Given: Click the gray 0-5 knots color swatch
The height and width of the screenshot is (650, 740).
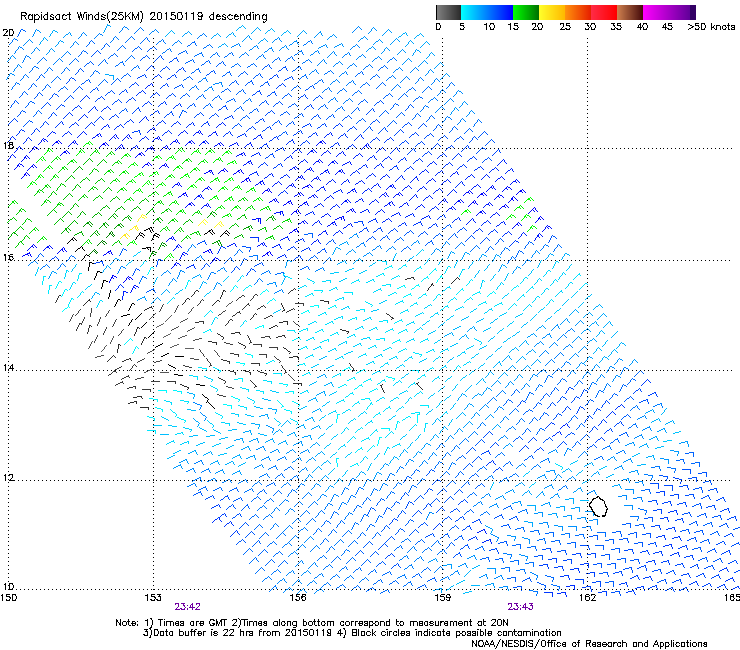Looking at the screenshot, I should coord(448,12).
